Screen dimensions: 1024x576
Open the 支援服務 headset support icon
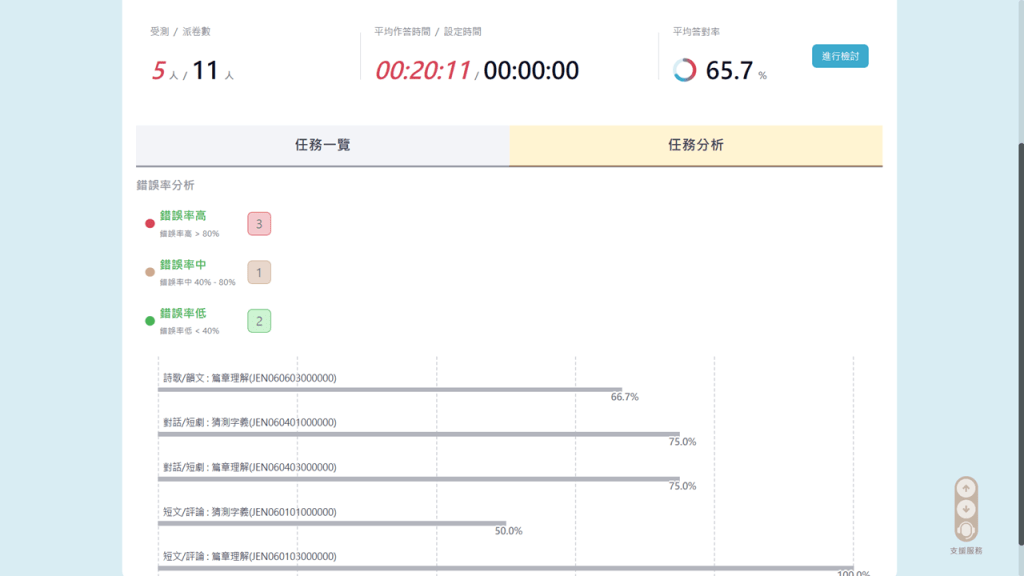[x=965, y=530]
